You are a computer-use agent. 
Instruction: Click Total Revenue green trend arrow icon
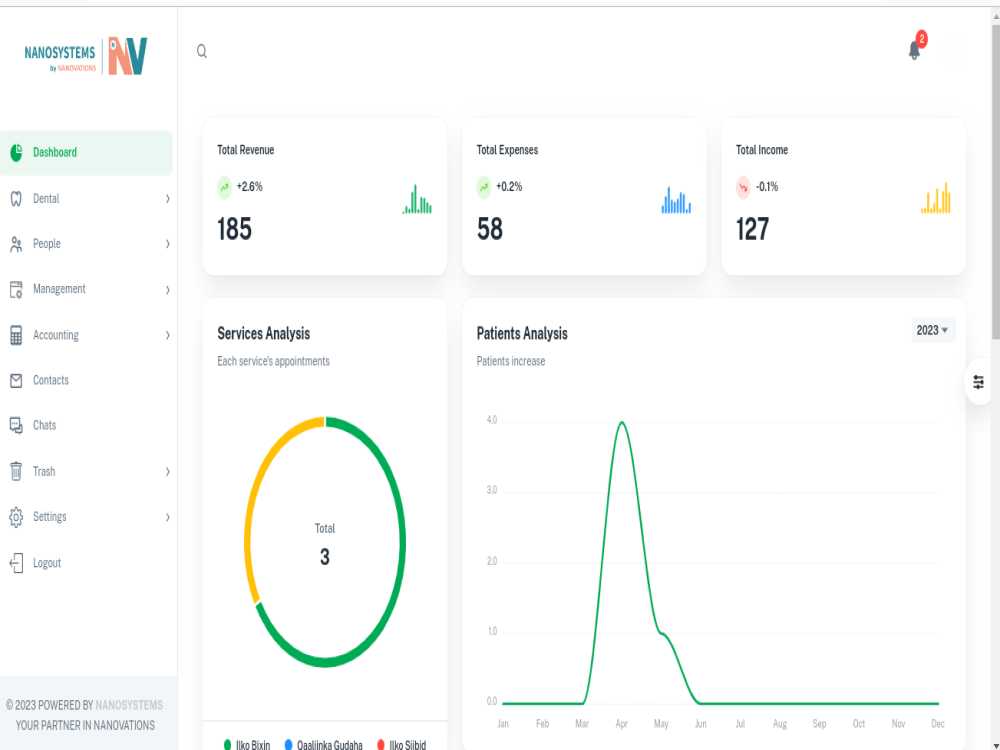tap(224, 188)
